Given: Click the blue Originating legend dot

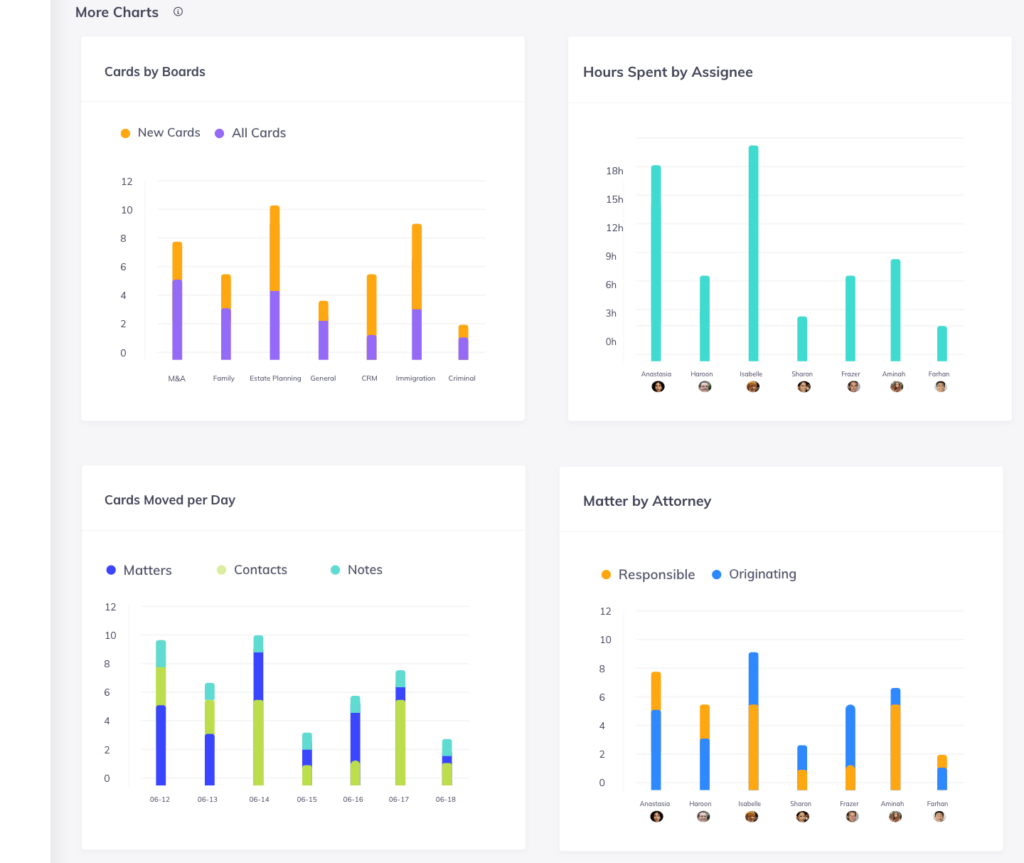Looking at the screenshot, I should pyautogui.click(x=716, y=575).
